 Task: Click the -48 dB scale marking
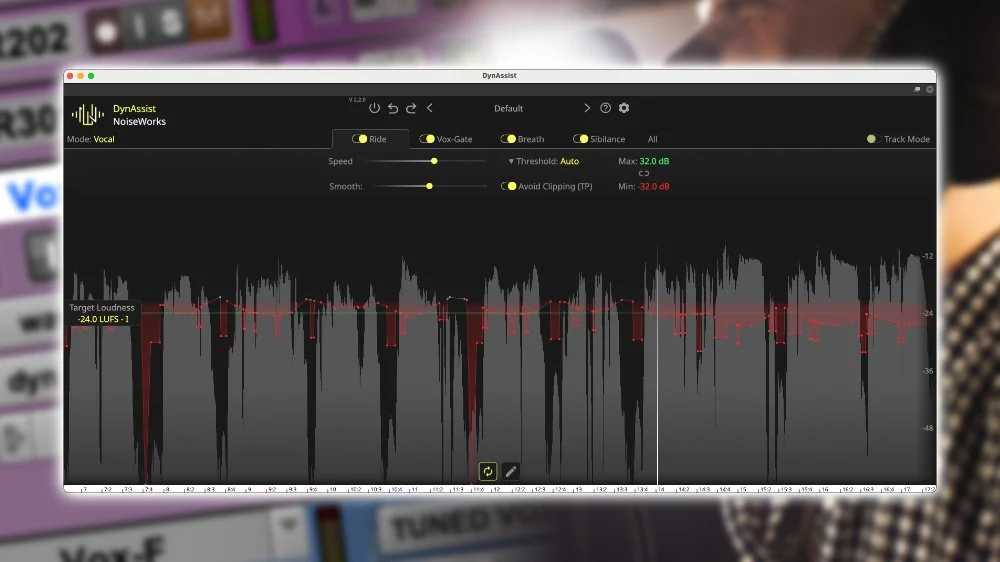pos(928,428)
